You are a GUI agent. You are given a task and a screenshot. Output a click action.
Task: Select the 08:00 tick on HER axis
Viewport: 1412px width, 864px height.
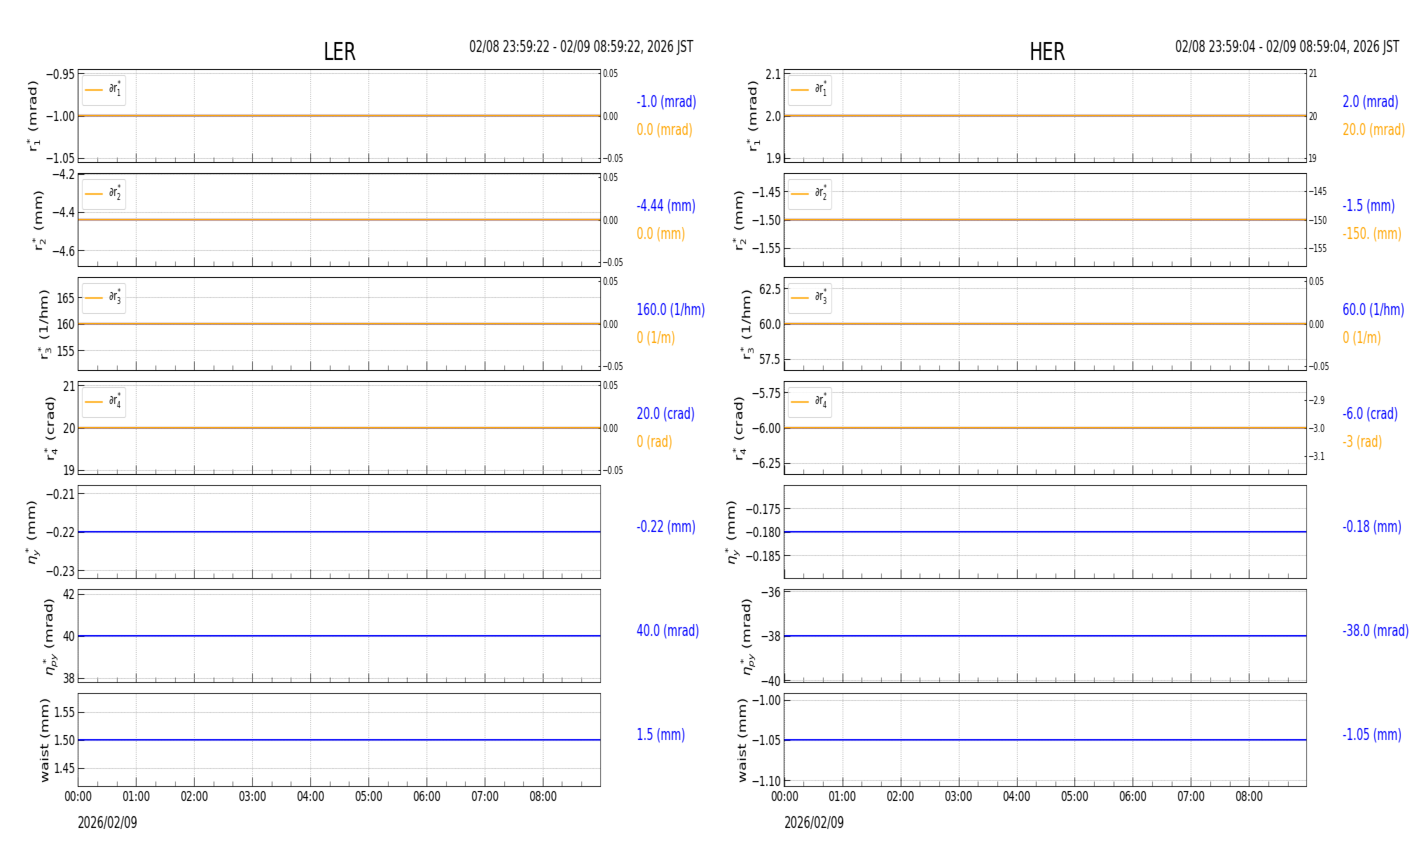1249,797
